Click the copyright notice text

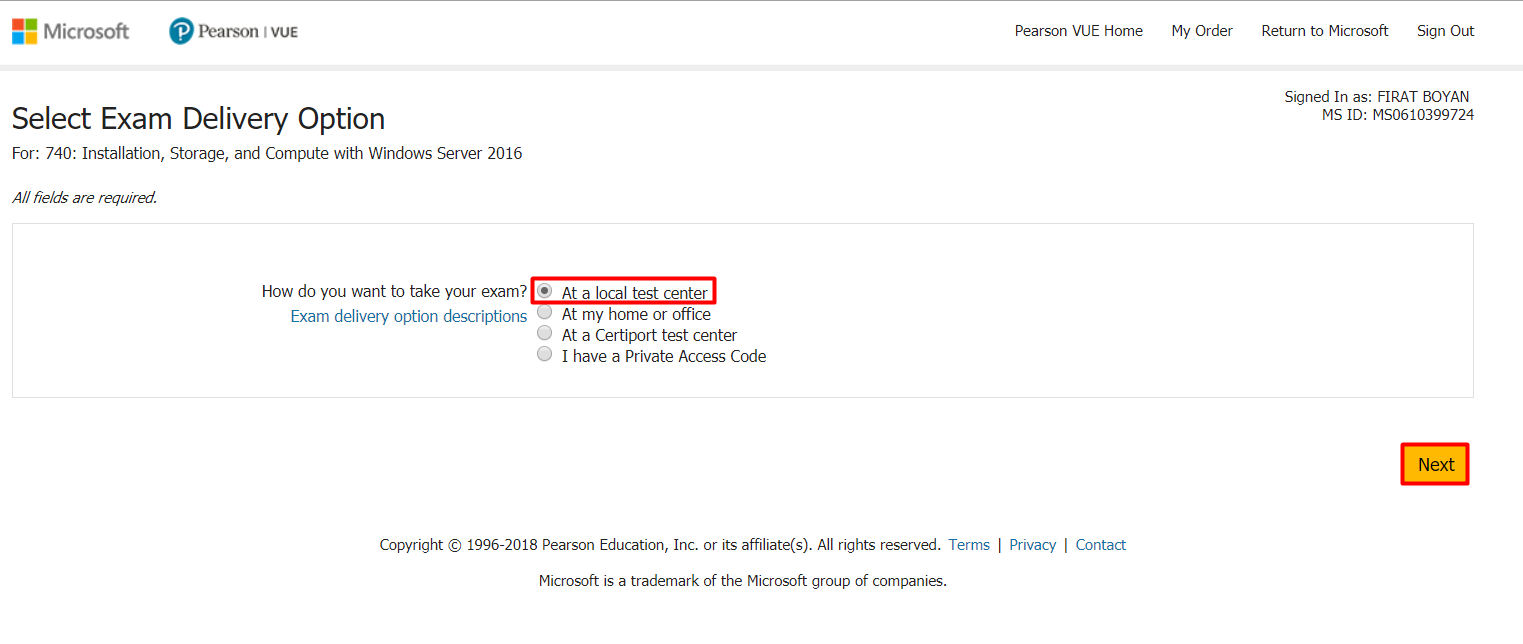[x=660, y=545]
